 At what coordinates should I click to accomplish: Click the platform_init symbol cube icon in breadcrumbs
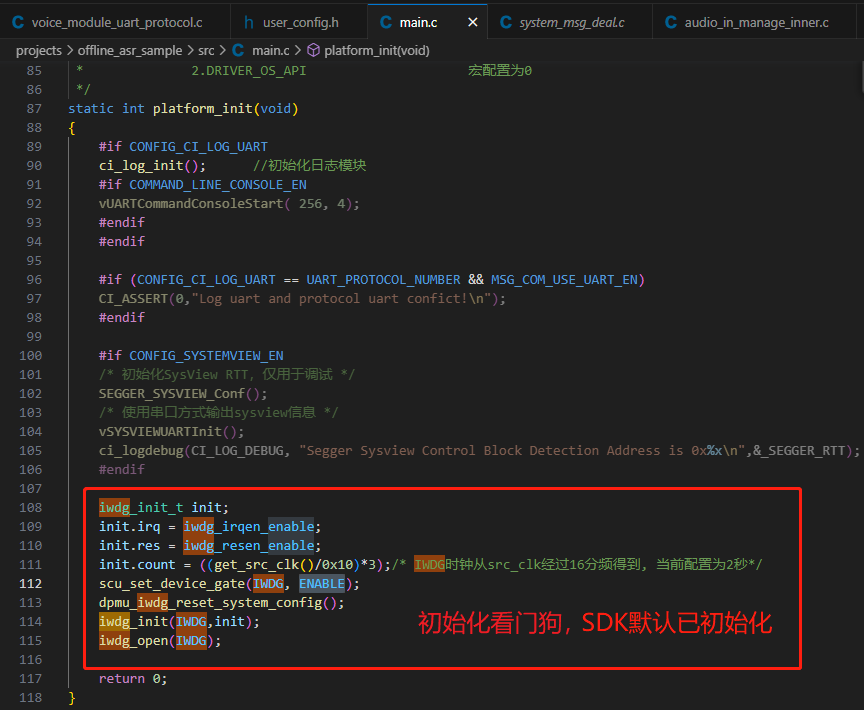(x=313, y=50)
